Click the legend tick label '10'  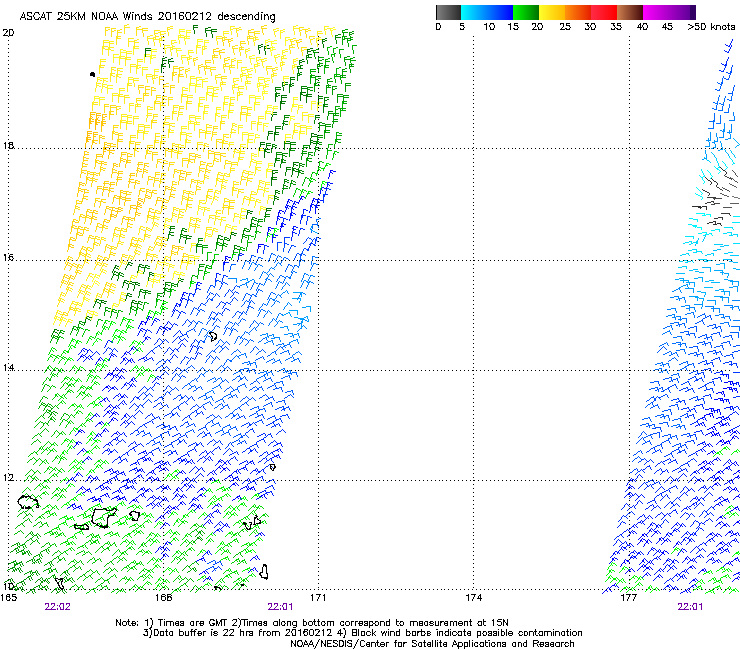[x=489, y=27]
